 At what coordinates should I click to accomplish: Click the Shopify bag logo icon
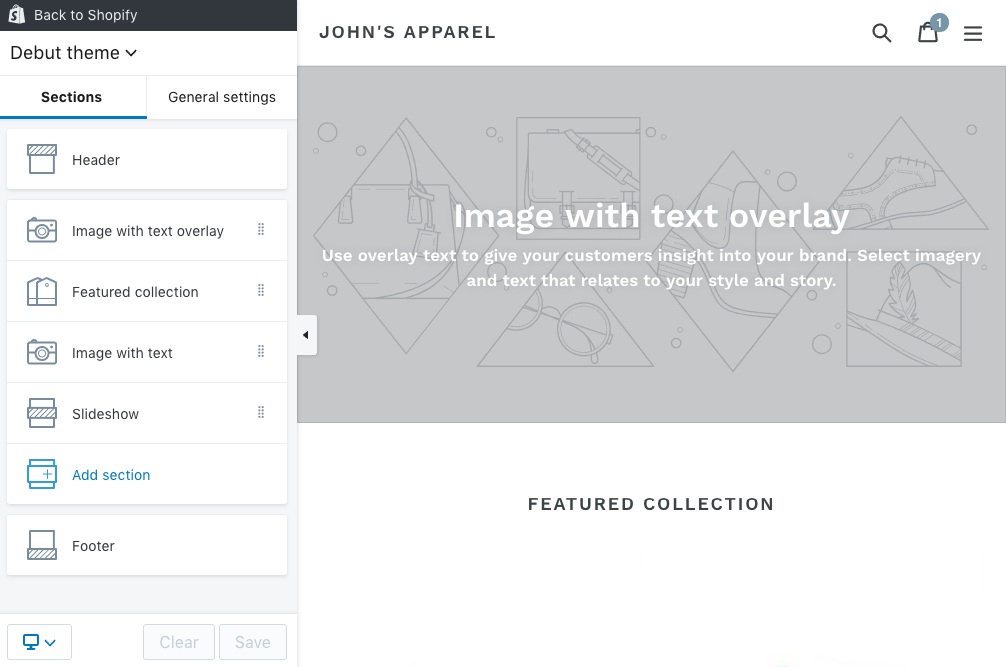click(15, 14)
